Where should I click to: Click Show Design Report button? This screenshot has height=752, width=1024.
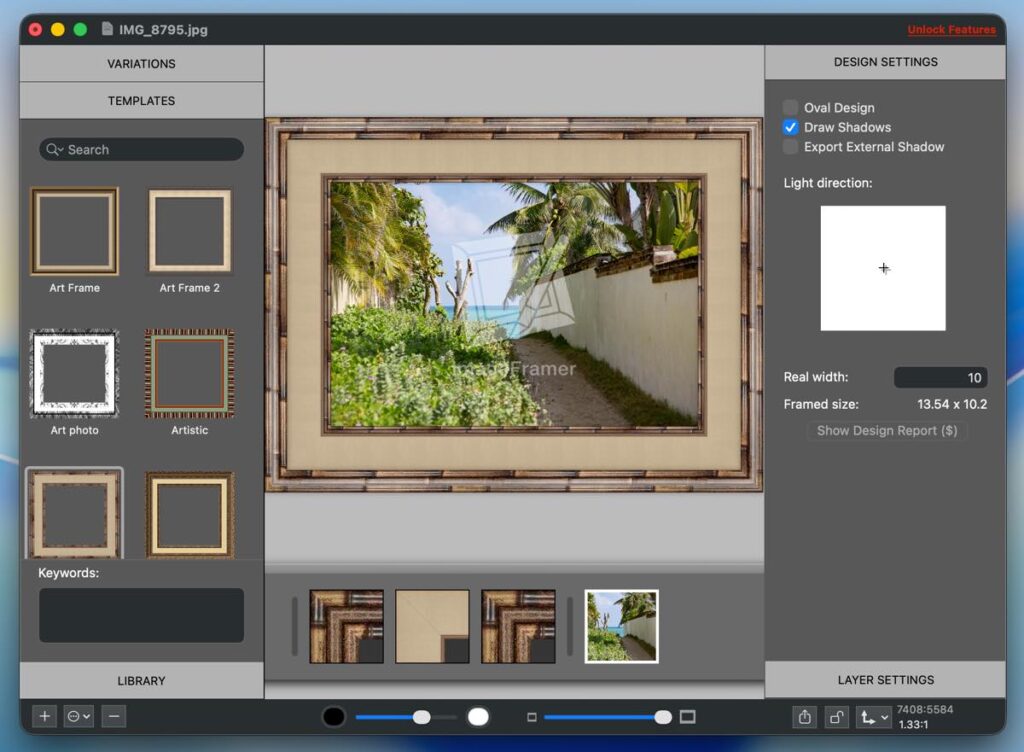[x=886, y=431]
